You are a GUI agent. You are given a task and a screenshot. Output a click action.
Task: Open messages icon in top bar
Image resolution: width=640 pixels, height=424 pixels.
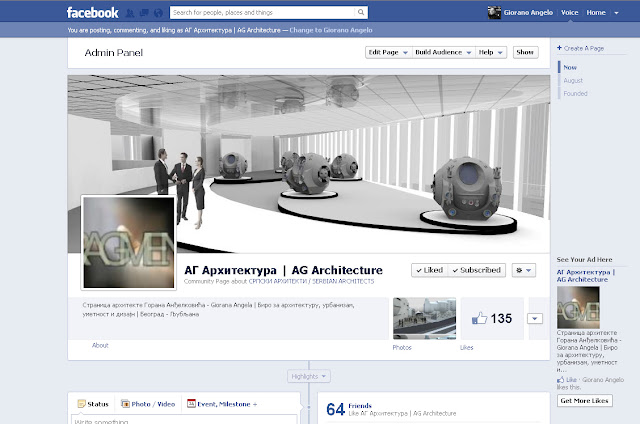(x=144, y=13)
